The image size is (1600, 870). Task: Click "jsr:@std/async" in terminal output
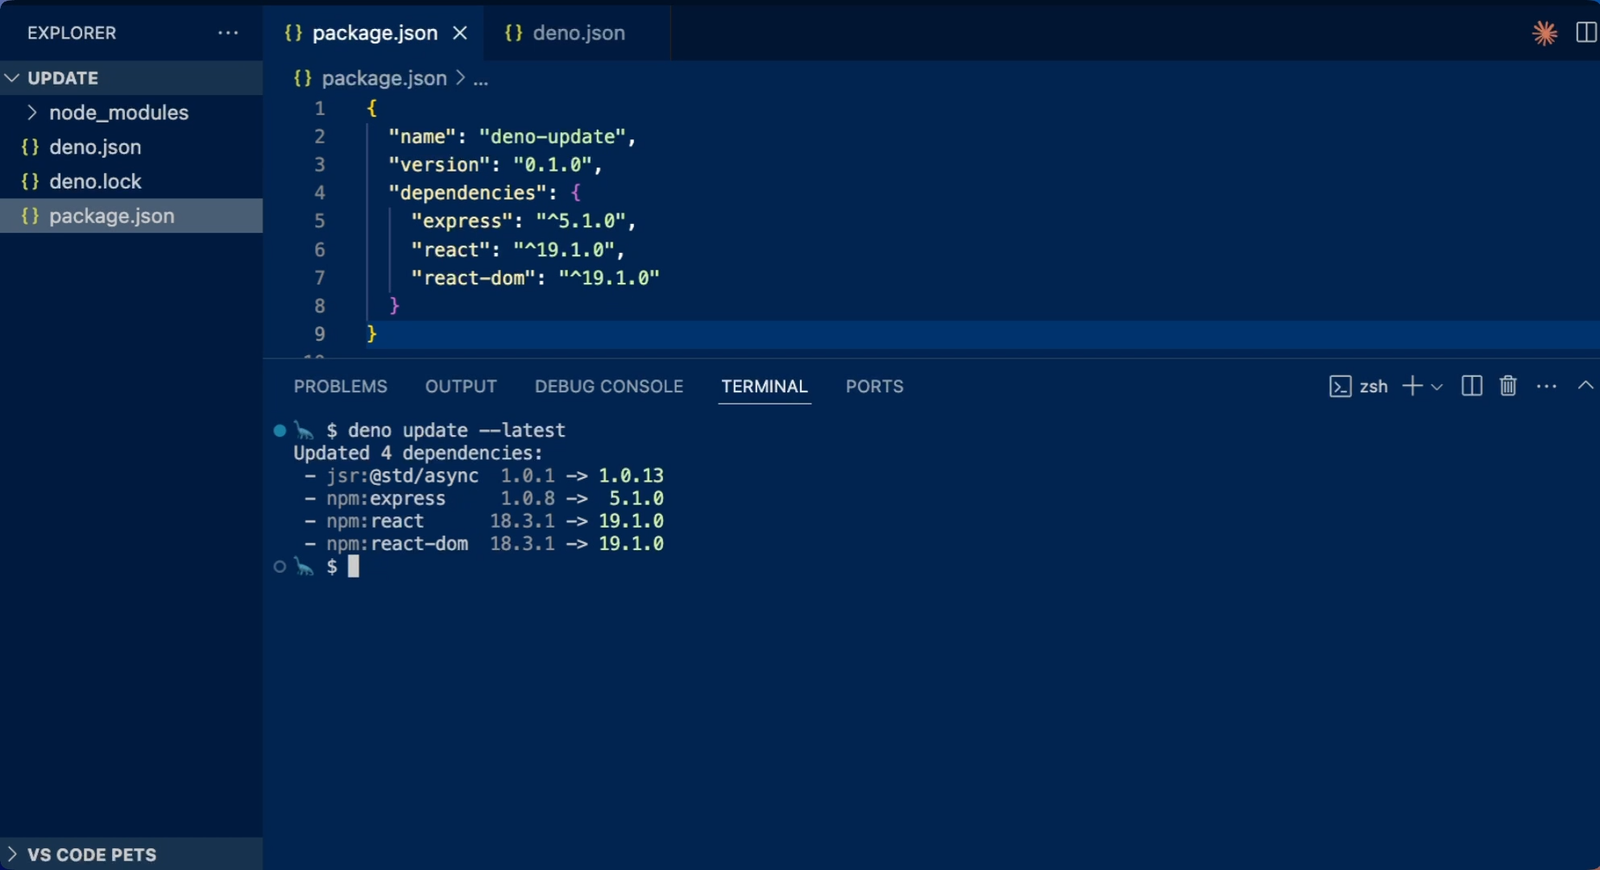[x=402, y=476]
